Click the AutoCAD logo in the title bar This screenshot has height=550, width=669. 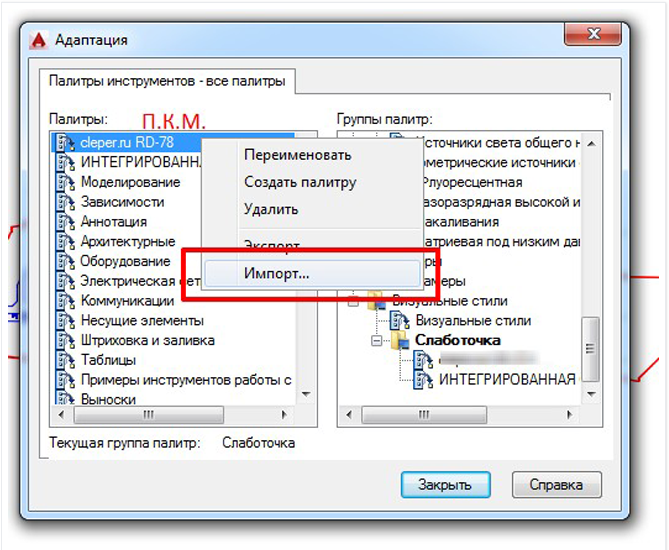pos(38,40)
